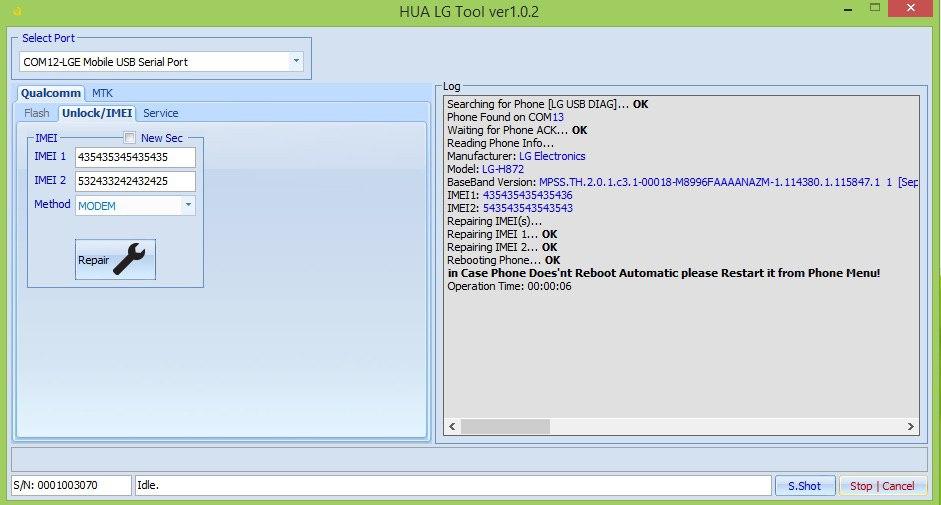
Task: Maximize the HUA LG Tool window
Action: (875, 8)
